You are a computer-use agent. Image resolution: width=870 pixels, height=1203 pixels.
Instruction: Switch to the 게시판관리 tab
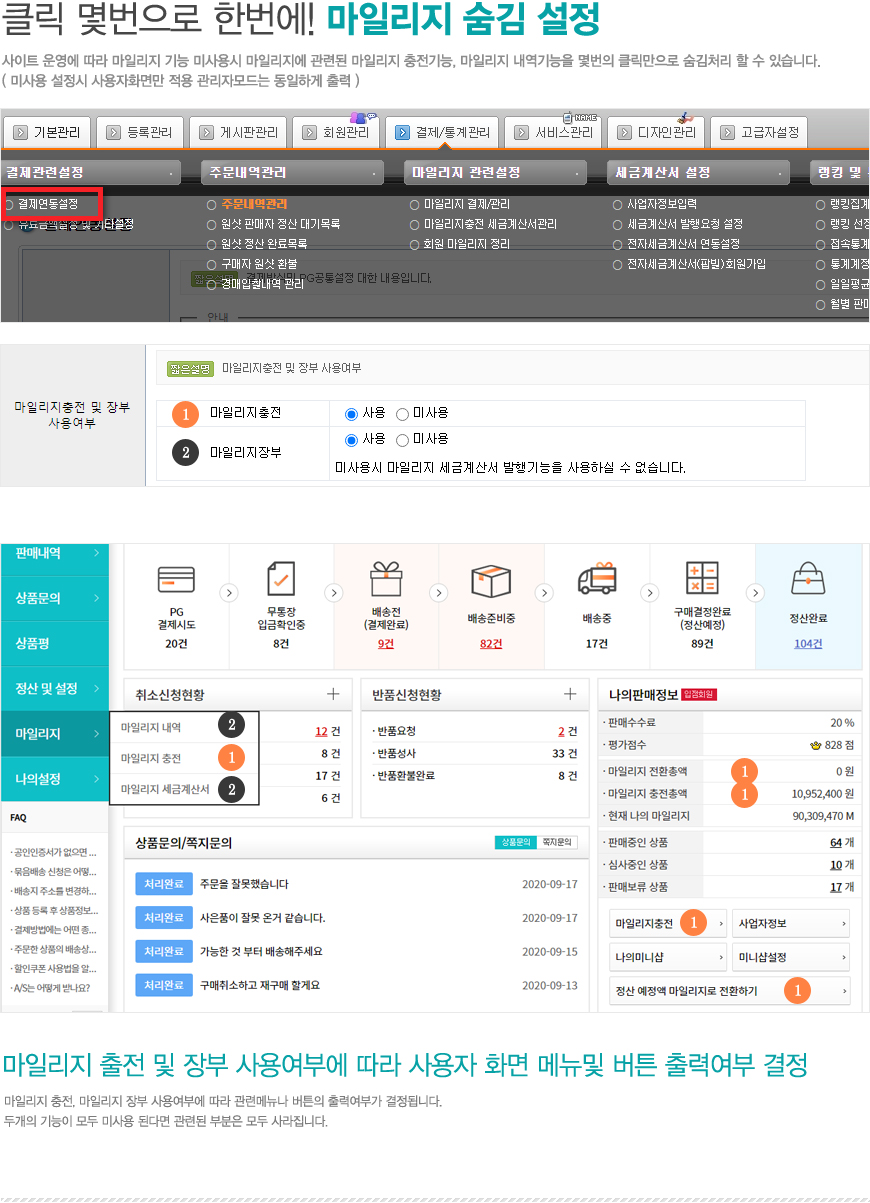click(240, 132)
